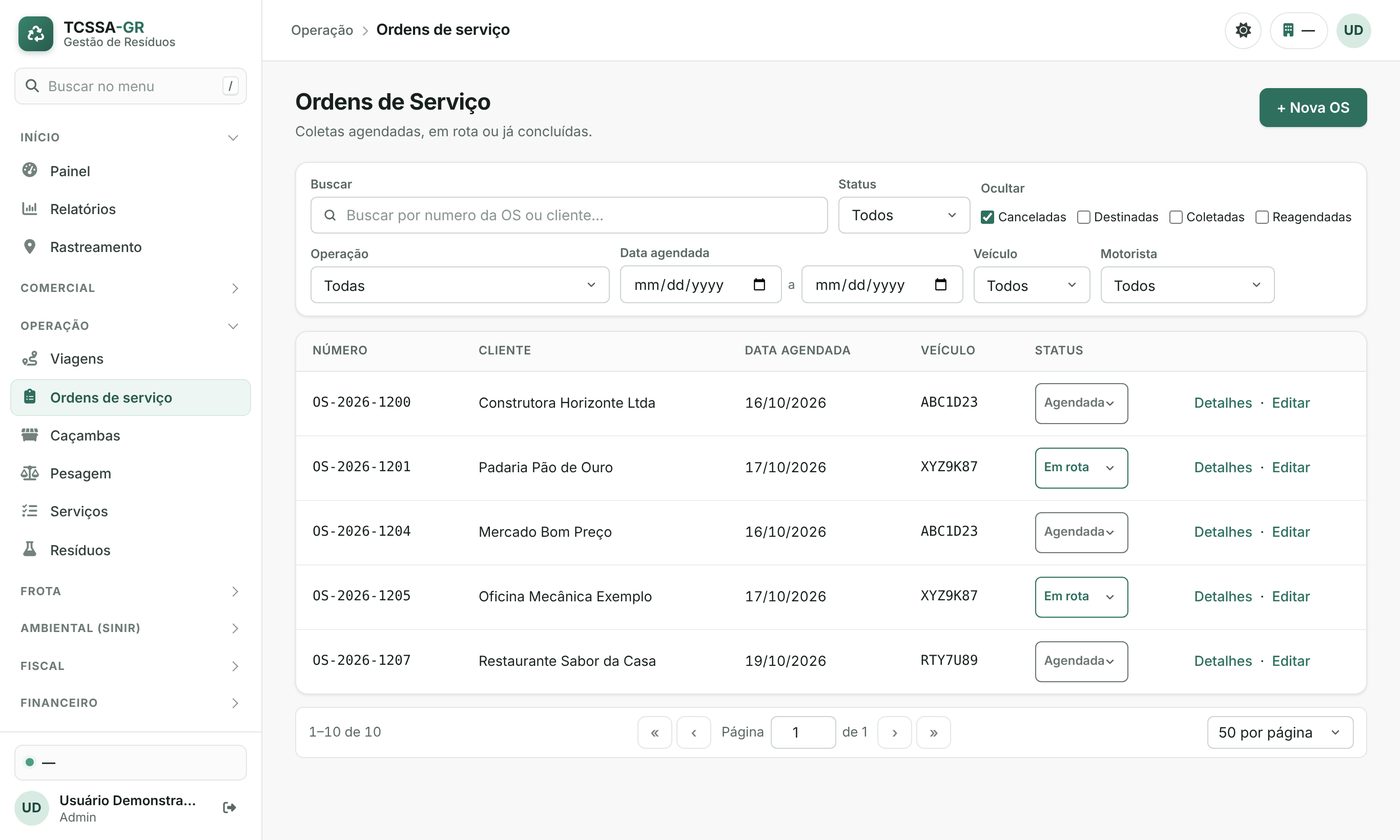Open the Status filter dropdown
Viewport: 1400px width, 840px height.
[x=904, y=215]
